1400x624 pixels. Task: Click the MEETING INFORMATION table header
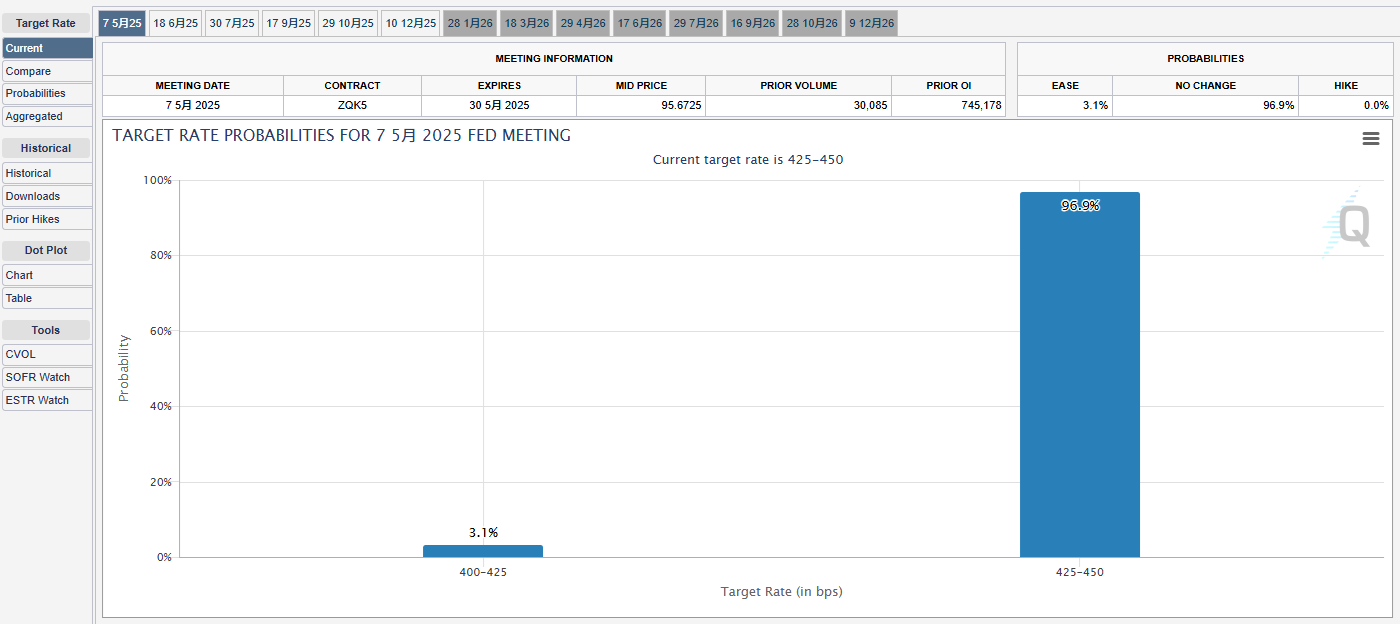click(554, 59)
